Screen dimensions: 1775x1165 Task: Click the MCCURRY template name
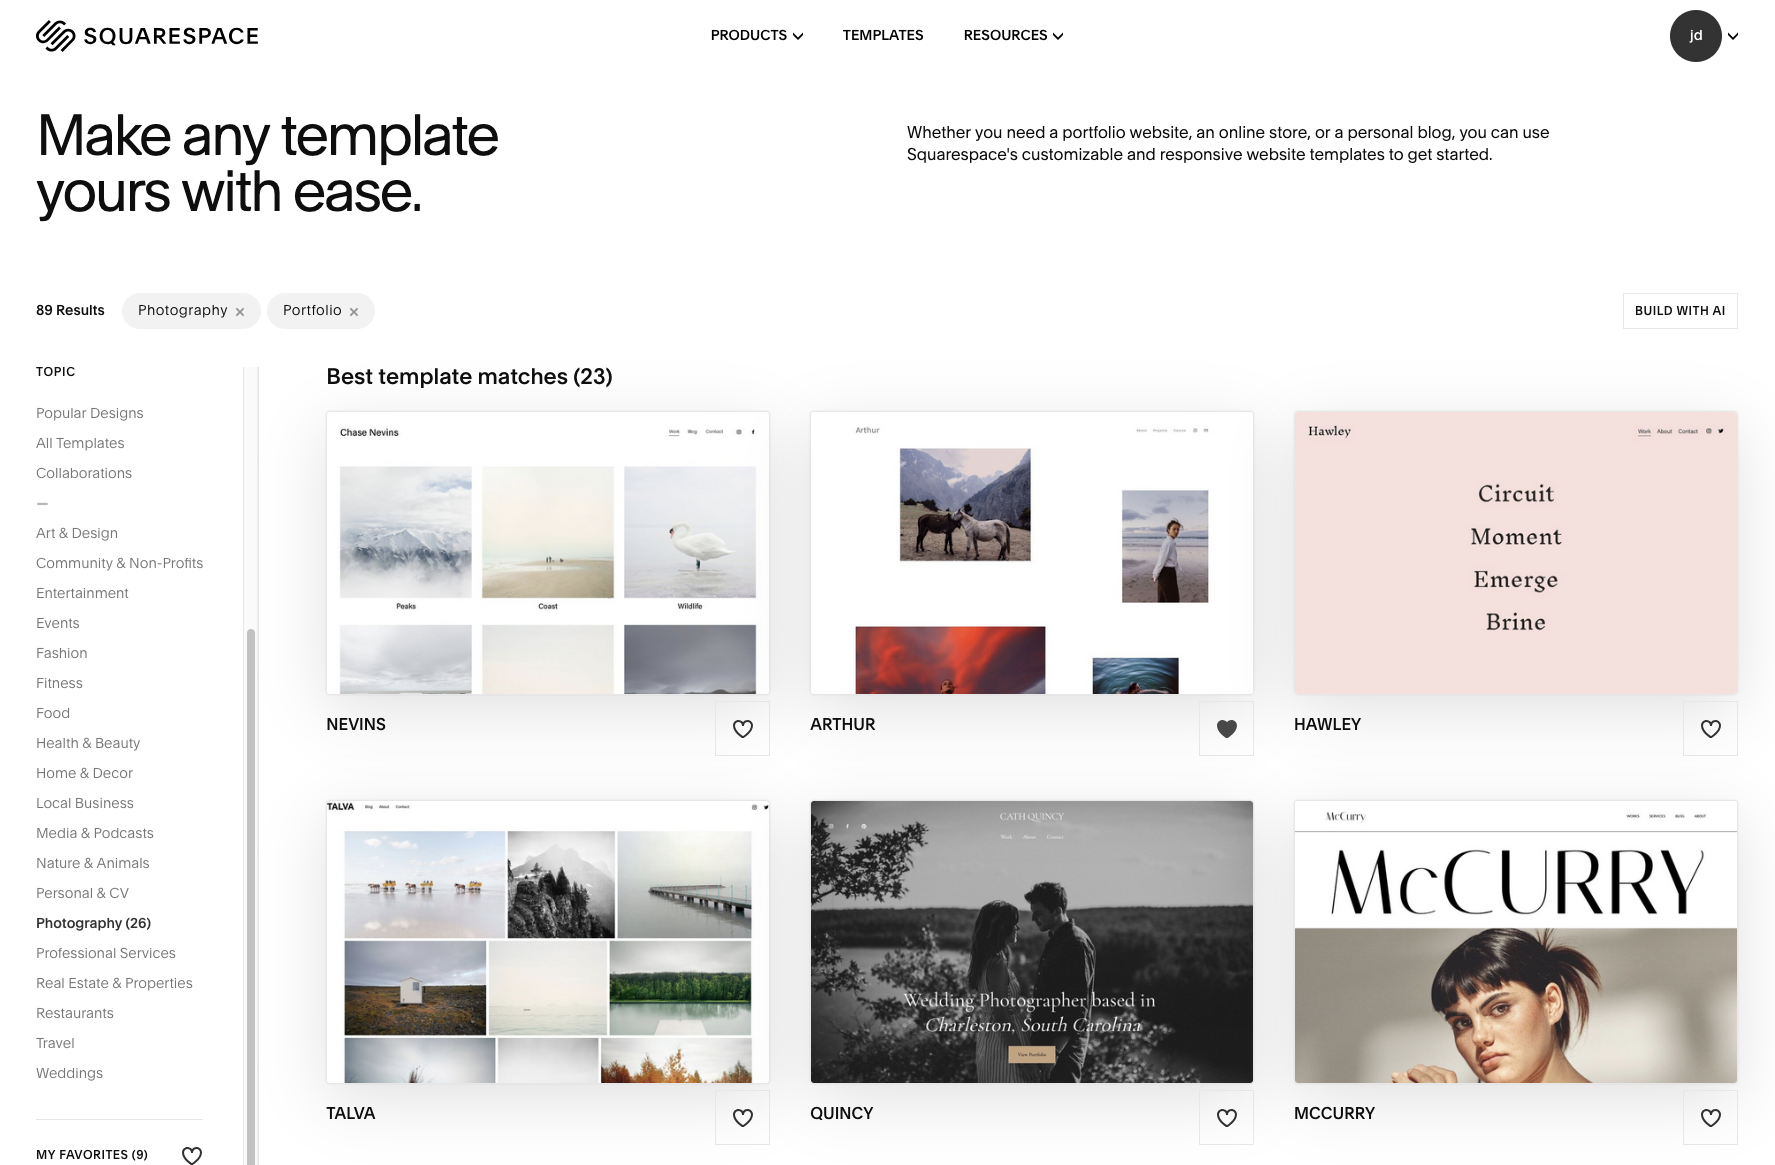click(1334, 1113)
